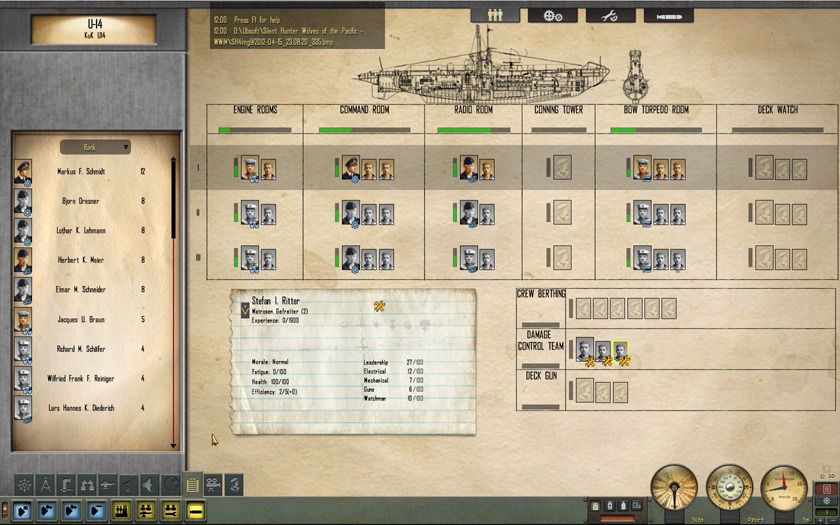The height and width of the screenshot is (525, 840).
Task: Go to the periscope station icon
Action: tap(66, 485)
